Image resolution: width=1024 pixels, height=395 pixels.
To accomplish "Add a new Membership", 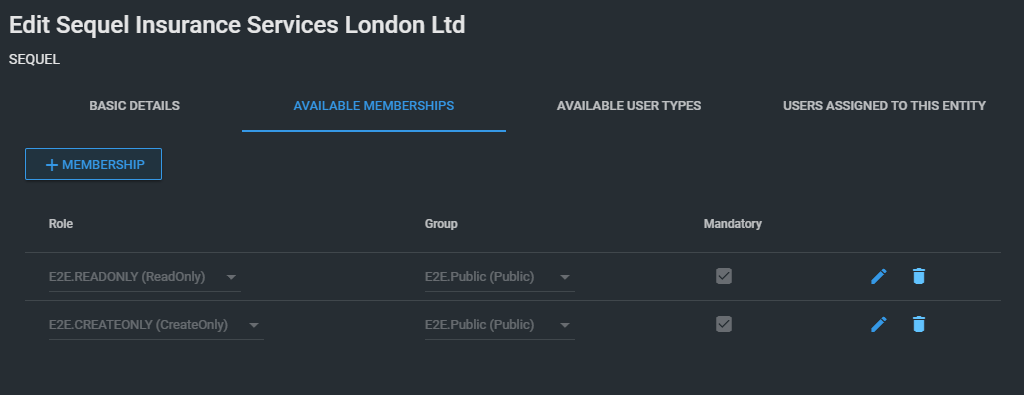I will click(x=93, y=165).
